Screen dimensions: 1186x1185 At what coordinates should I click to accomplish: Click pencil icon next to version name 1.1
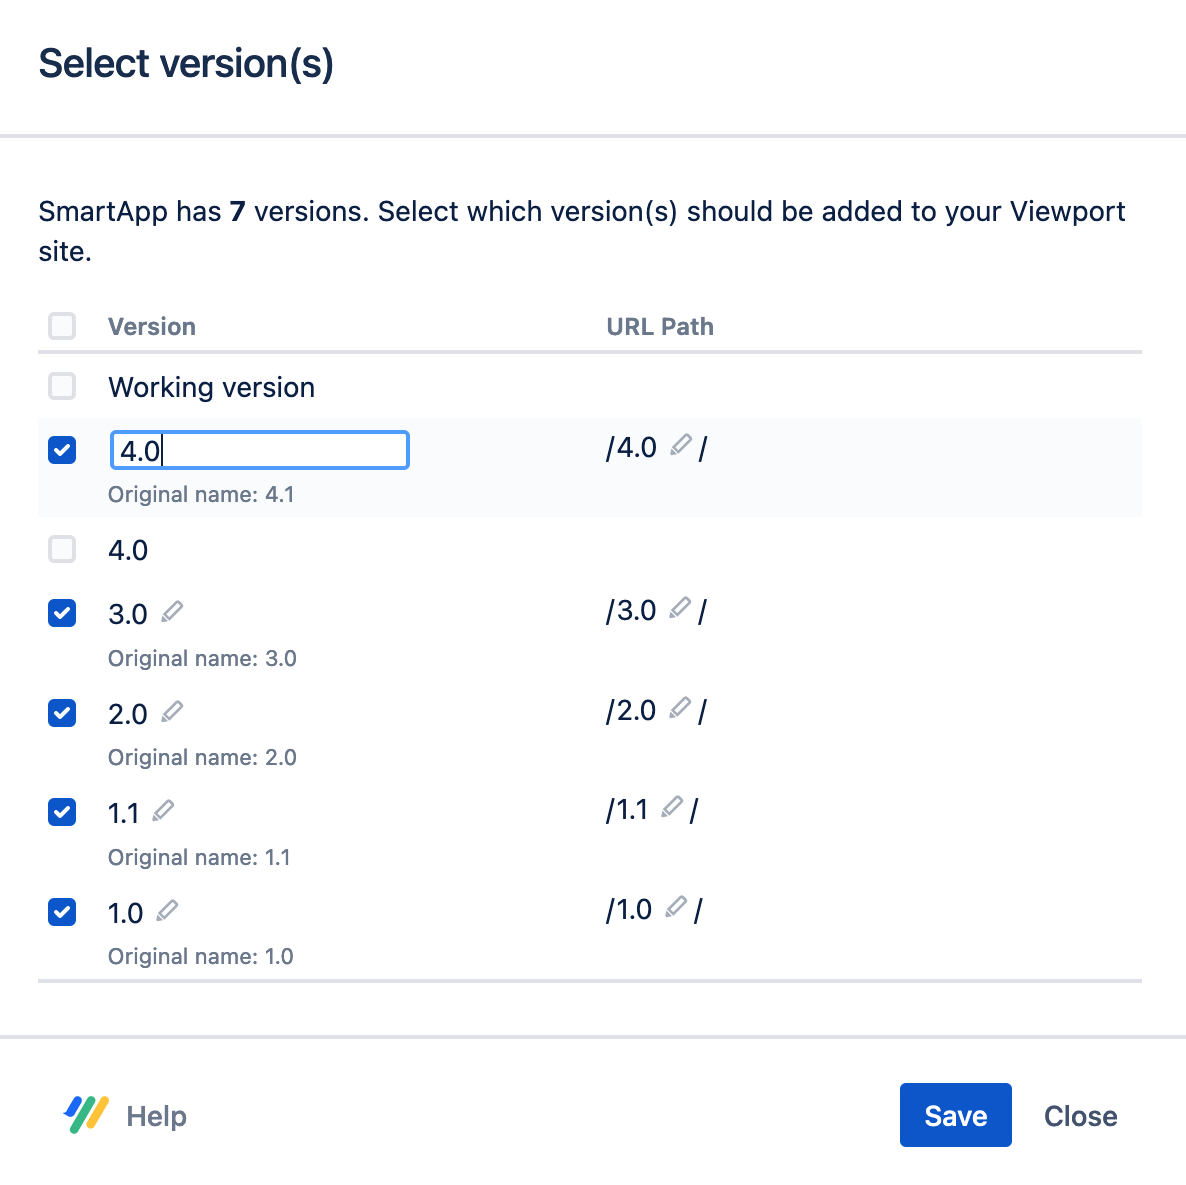pyautogui.click(x=163, y=810)
